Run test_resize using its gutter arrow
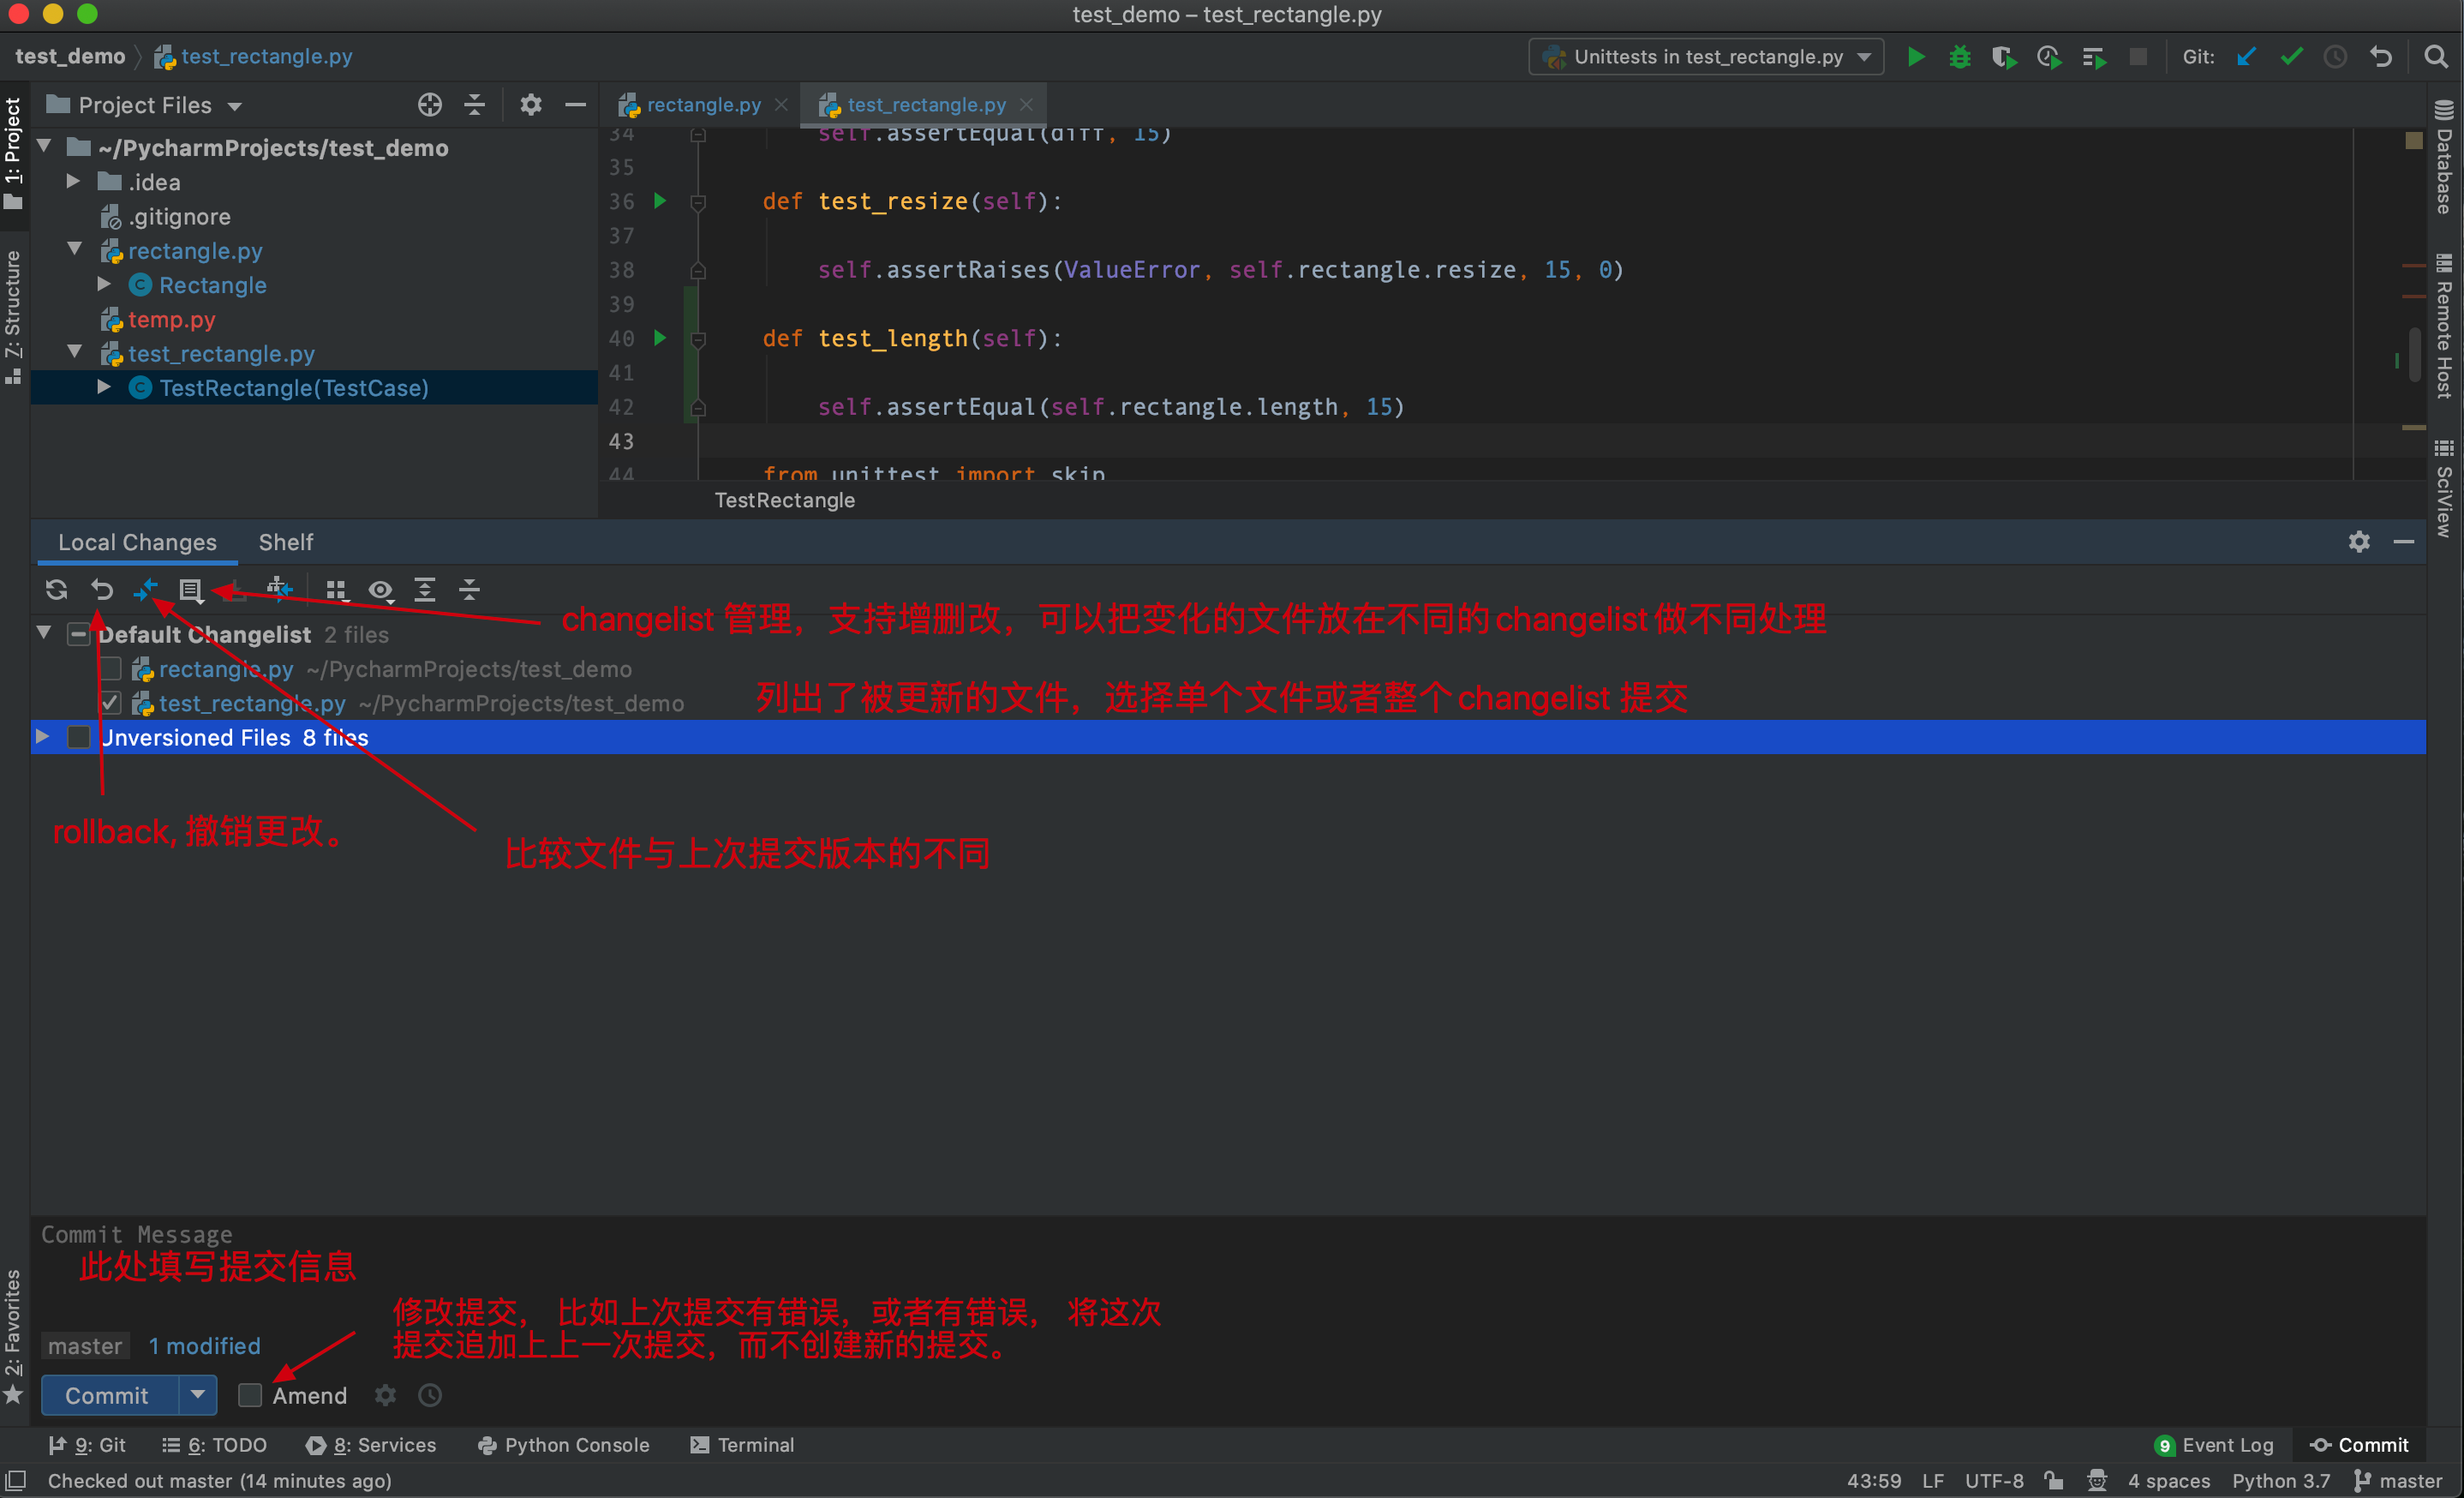Screen dimensions: 2464x1498 point(660,201)
